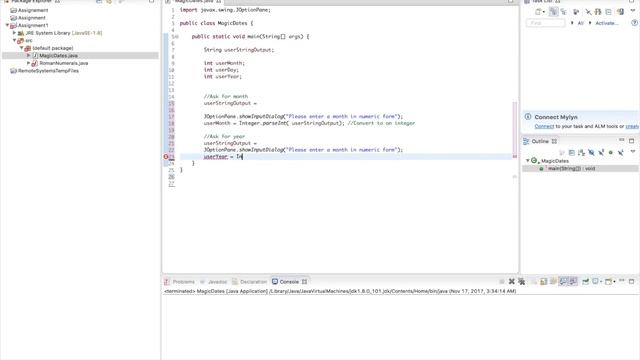Image resolution: width=640 pixels, height=360 pixels.
Task: Expand the JRE System Library node
Action: click(14, 33)
